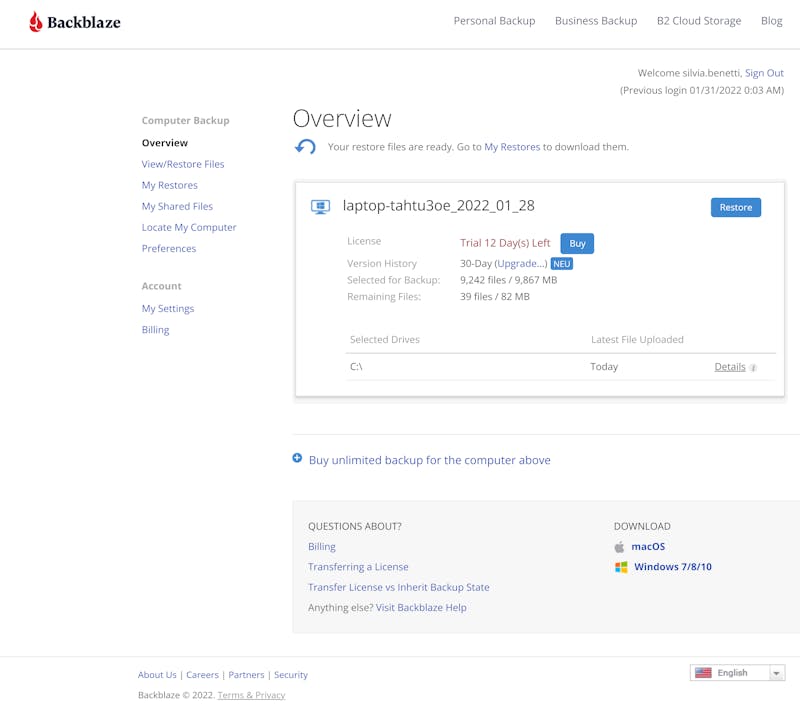This screenshot has width=800, height=704.
Task: Select Overview in the sidebar
Action: coord(165,143)
